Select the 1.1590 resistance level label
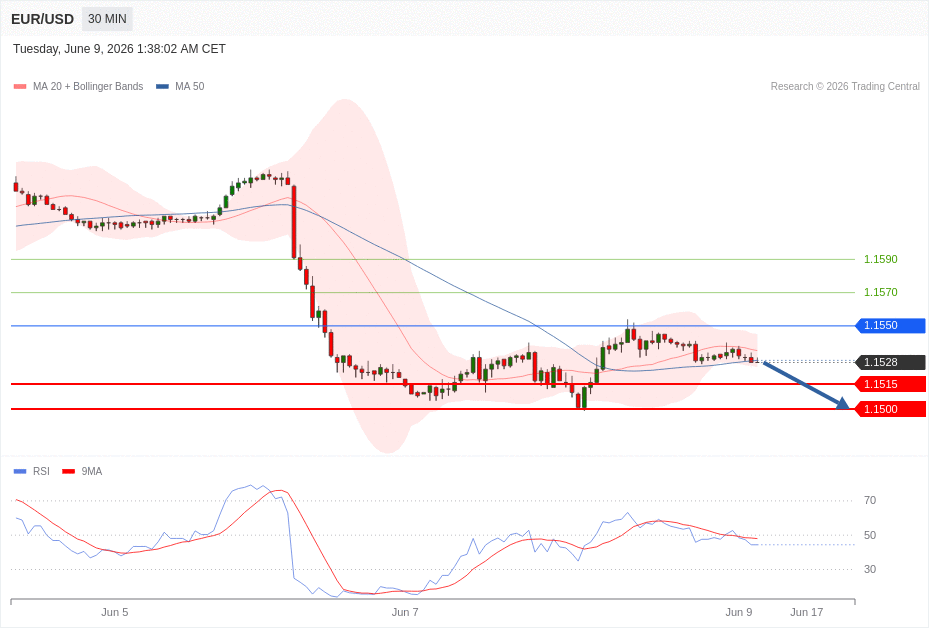 click(x=880, y=259)
